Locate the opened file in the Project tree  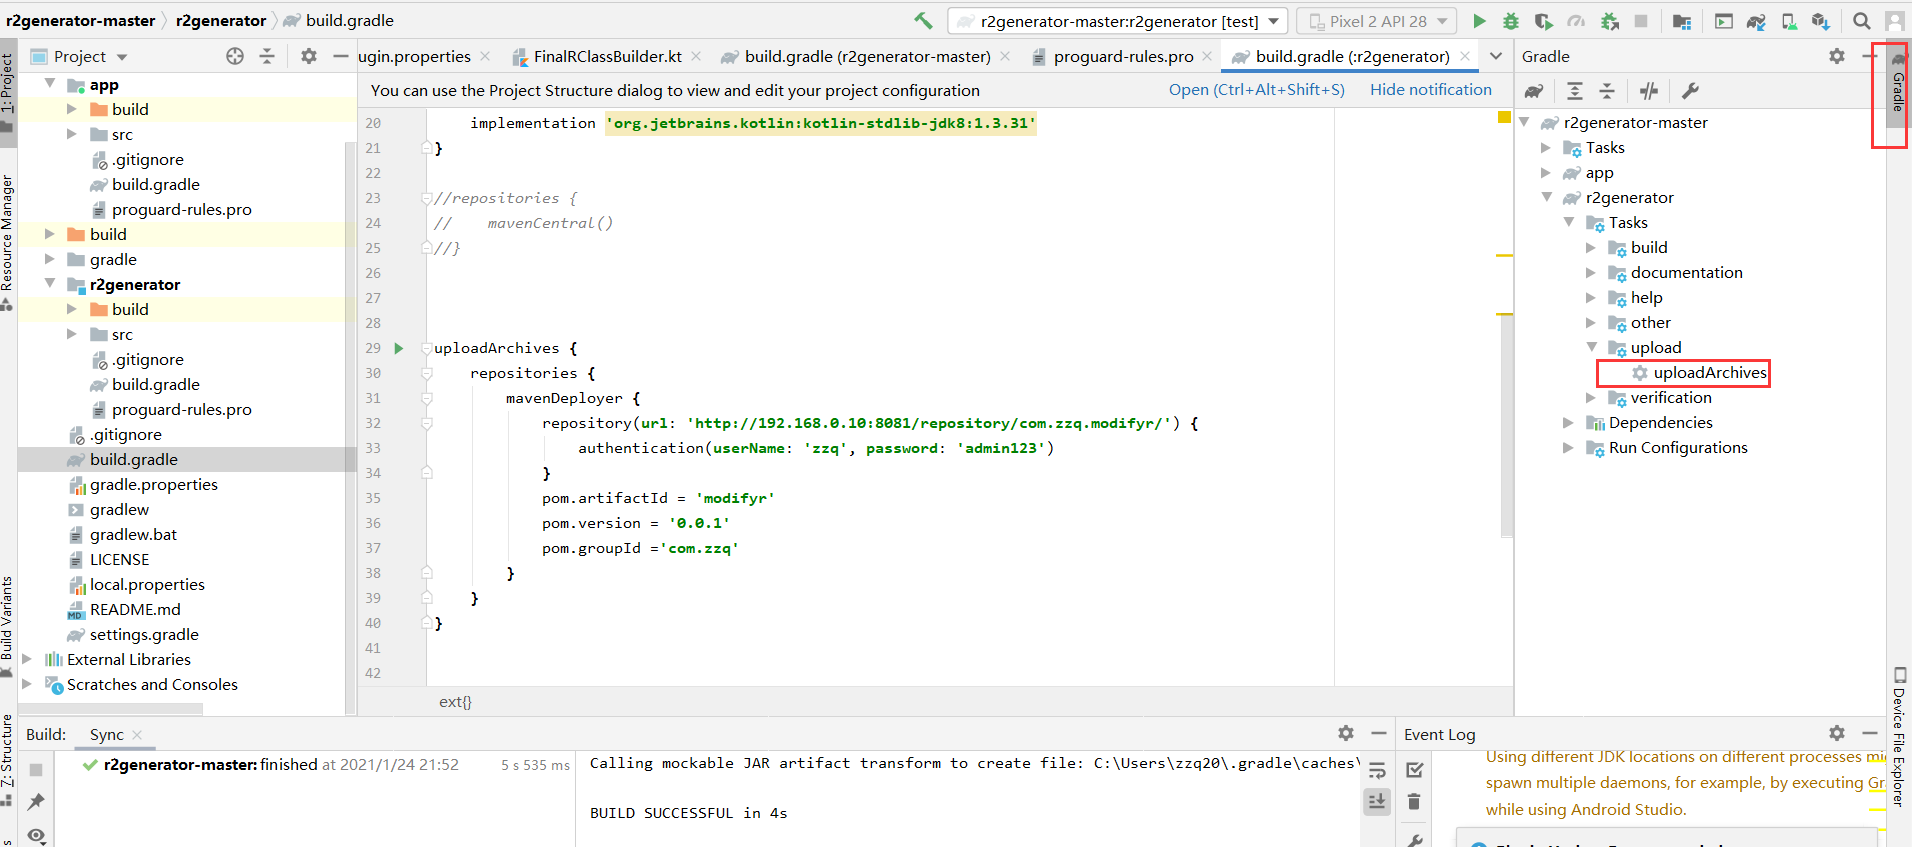pos(235,56)
